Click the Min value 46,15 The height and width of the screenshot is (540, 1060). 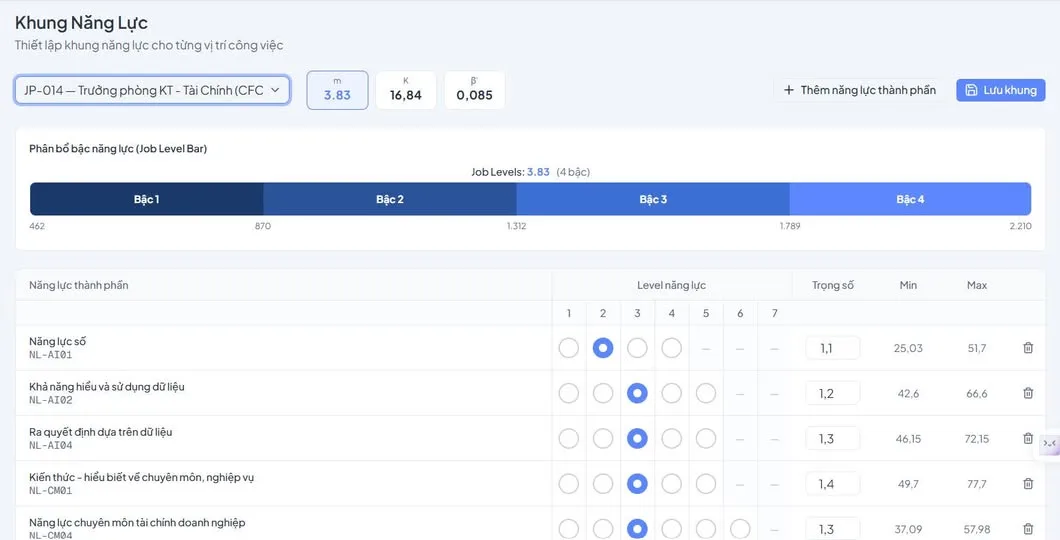click(x=908, y=439)
